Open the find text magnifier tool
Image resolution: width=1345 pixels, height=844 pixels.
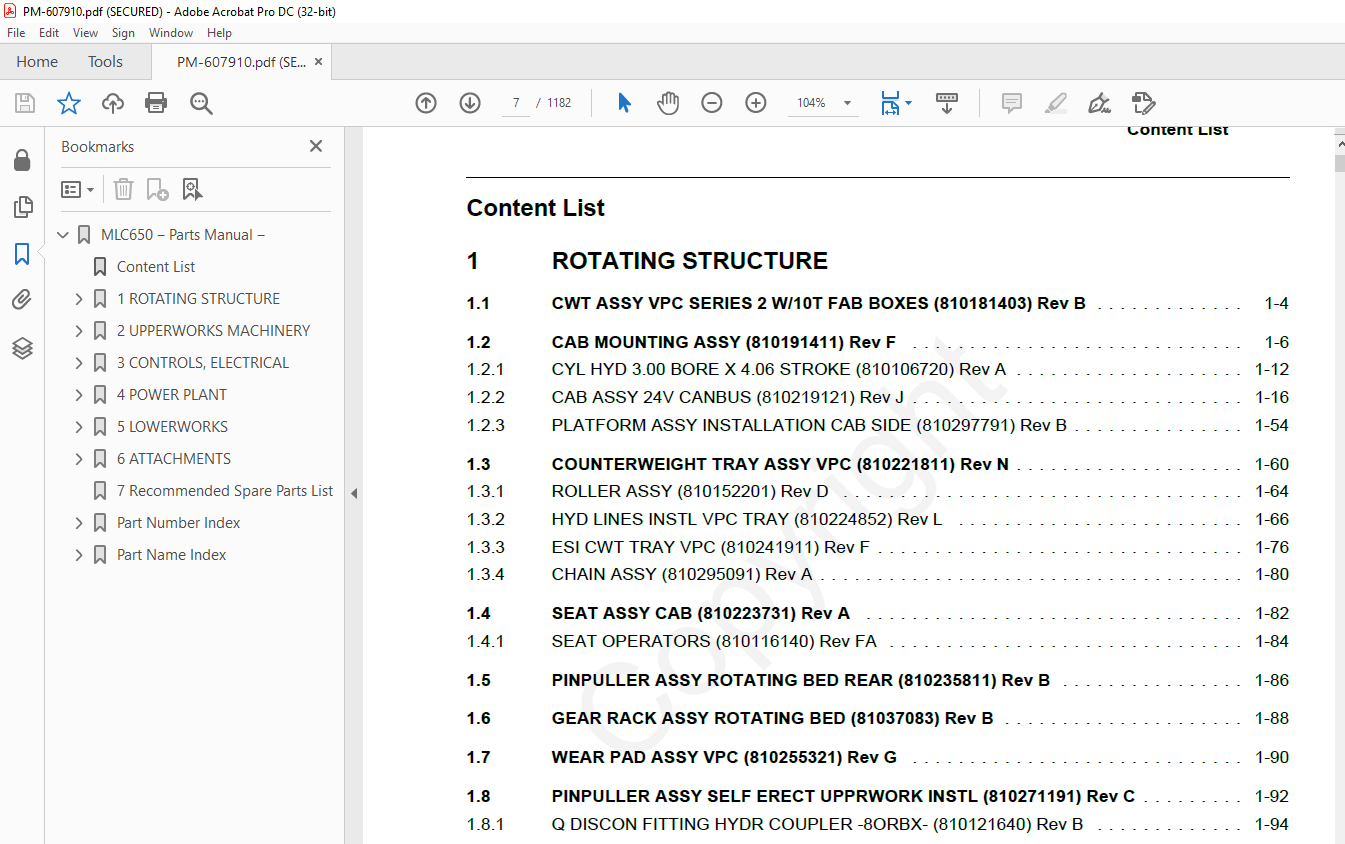(201, 103)
